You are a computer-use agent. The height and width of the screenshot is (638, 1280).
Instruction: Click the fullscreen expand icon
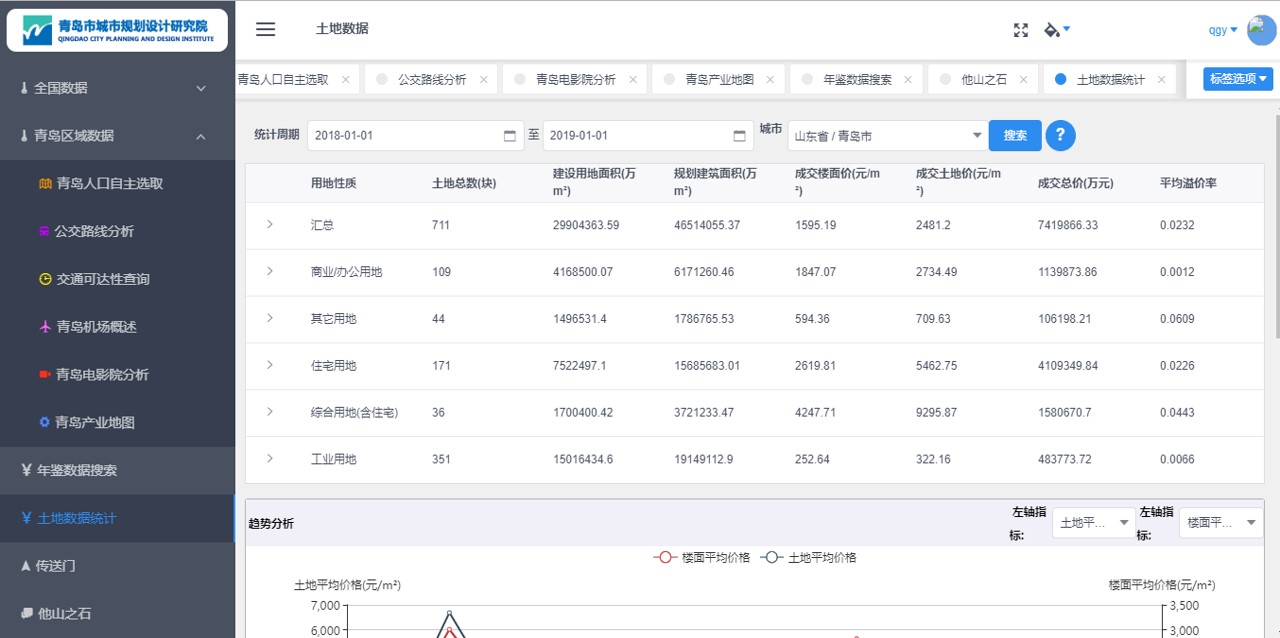tap(1021, 30)
